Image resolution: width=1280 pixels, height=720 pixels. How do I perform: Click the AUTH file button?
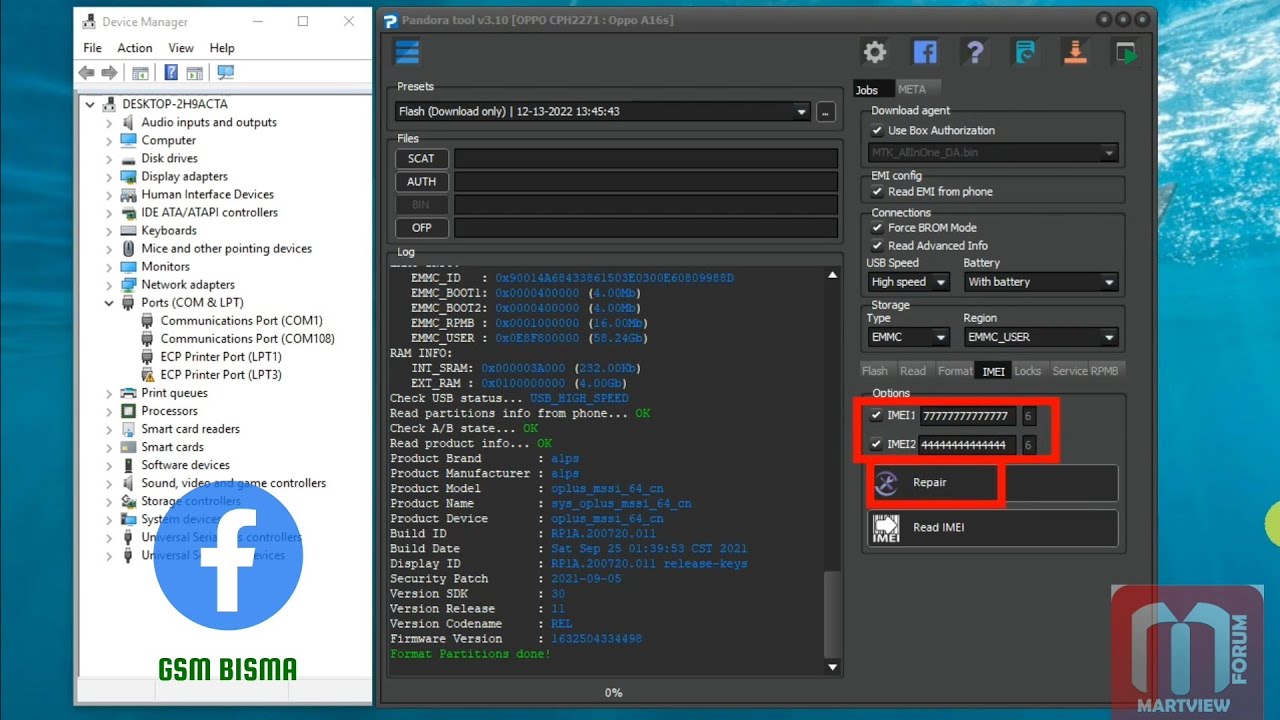(421, 182)
